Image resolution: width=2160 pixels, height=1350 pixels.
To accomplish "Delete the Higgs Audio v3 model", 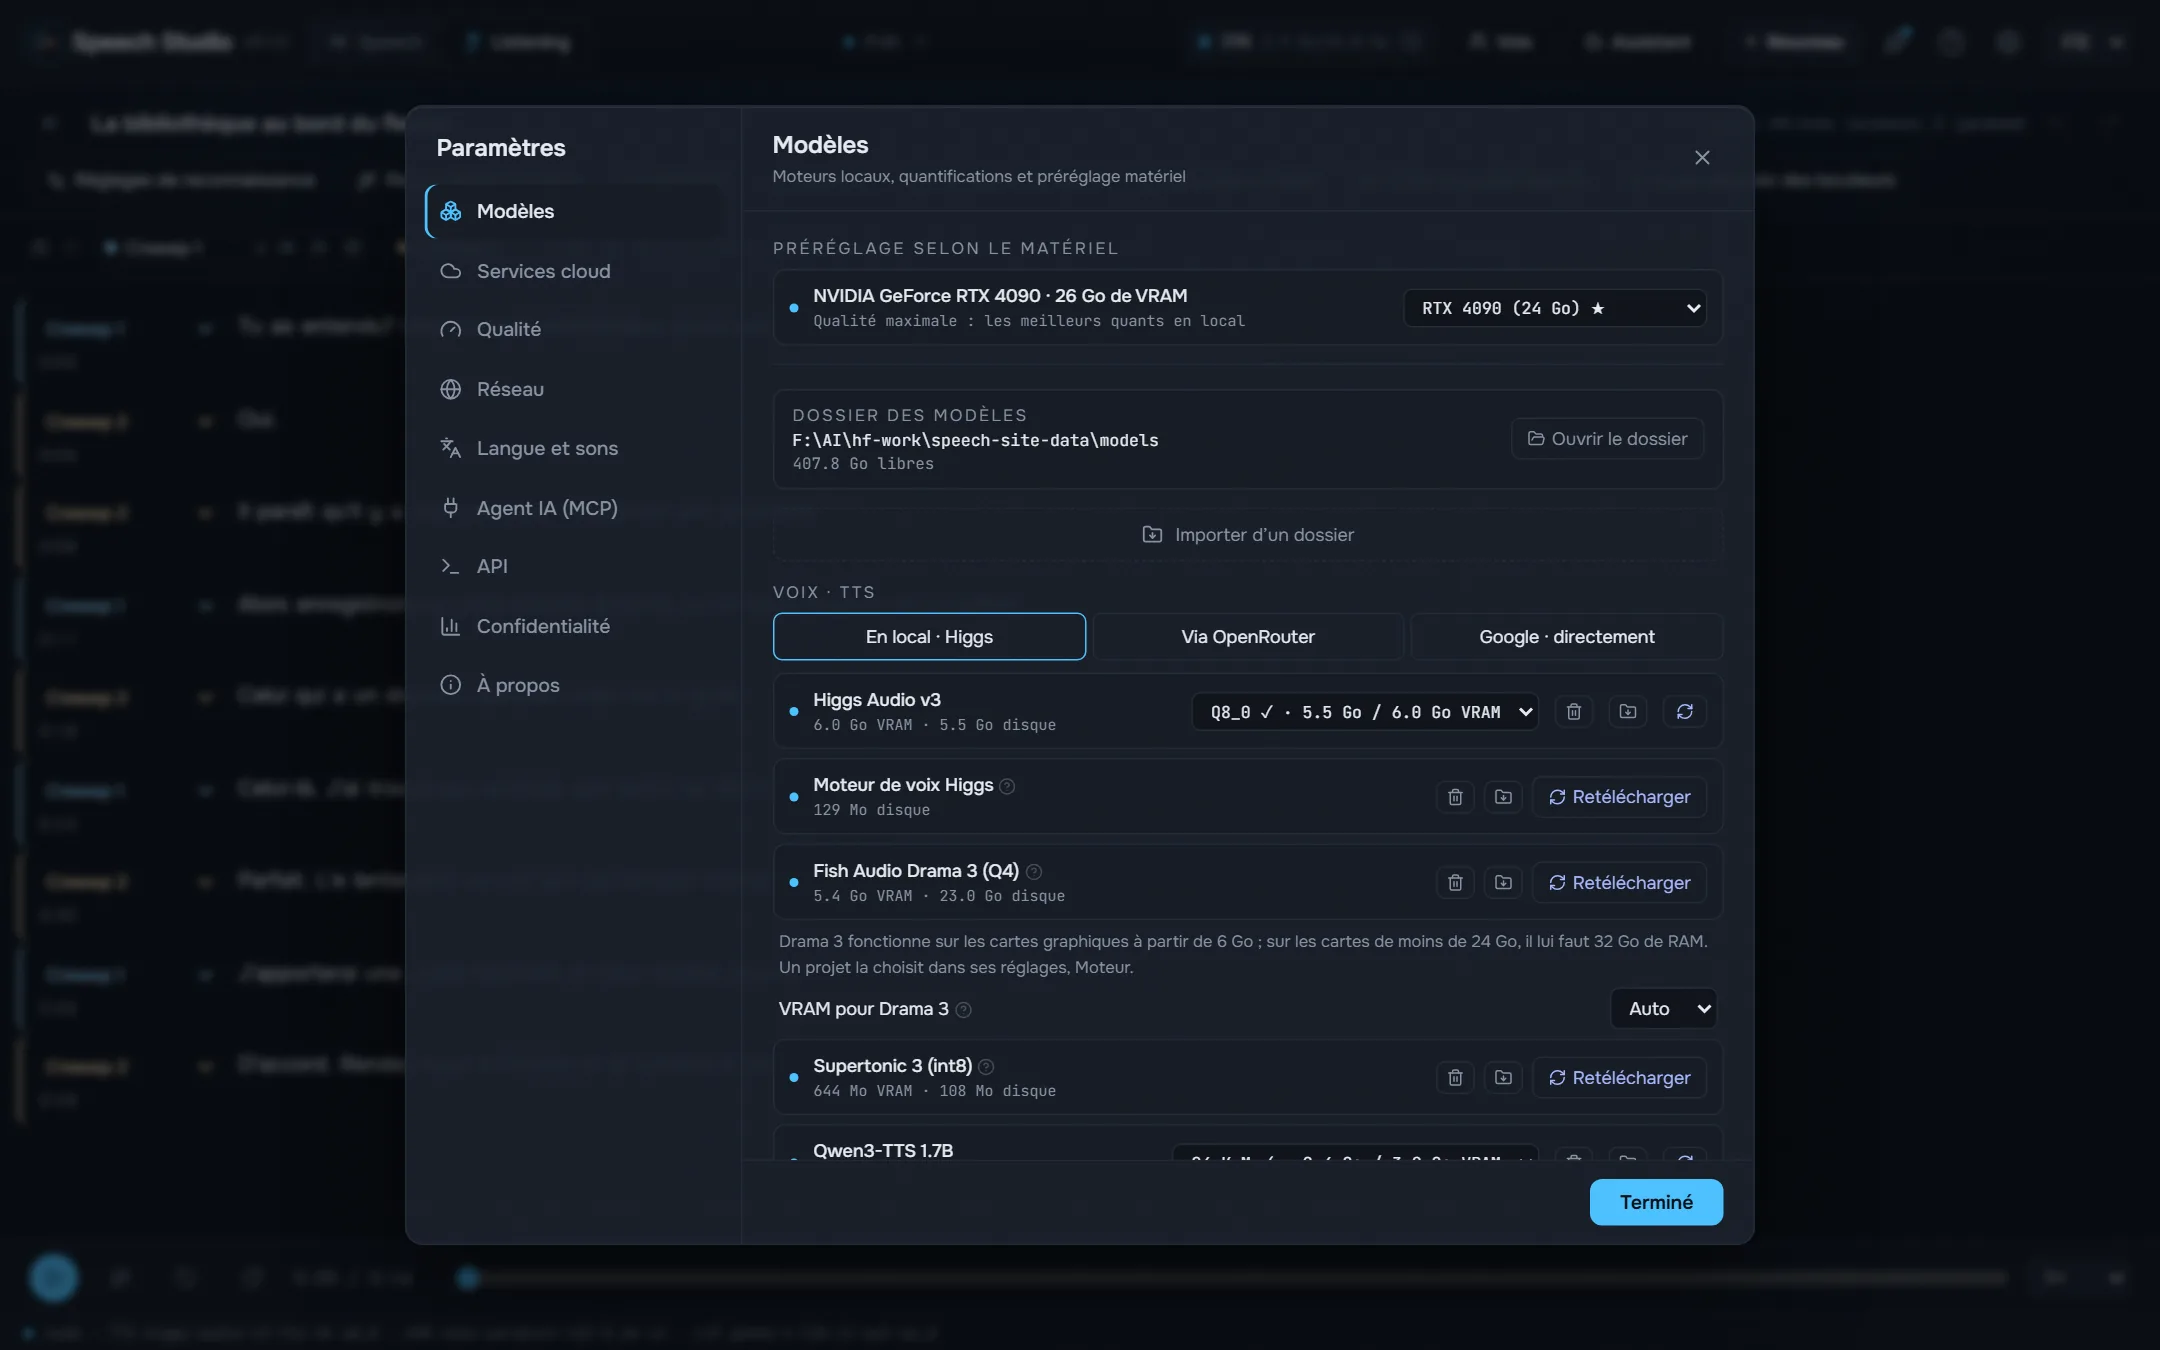I will coord(1573,712).
